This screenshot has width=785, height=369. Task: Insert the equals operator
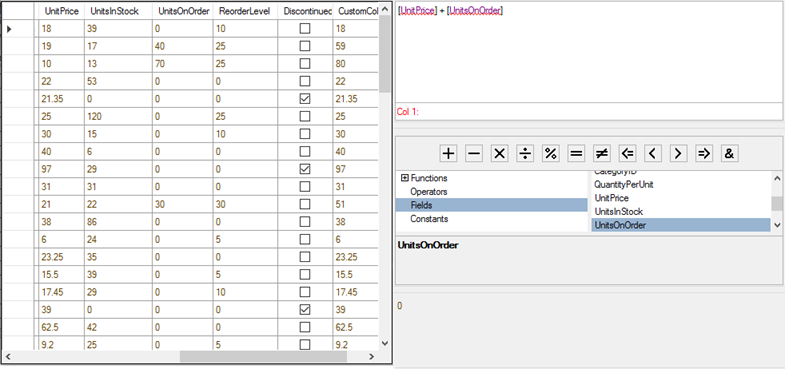[576, 154]
